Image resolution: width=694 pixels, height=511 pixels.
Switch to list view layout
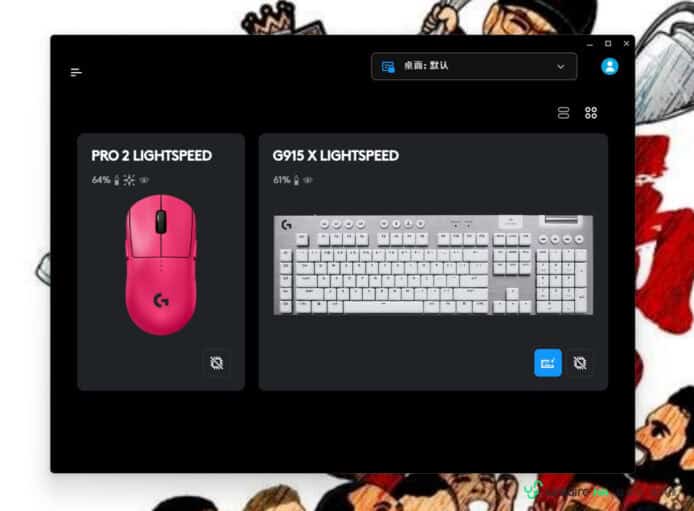point(563,113)
